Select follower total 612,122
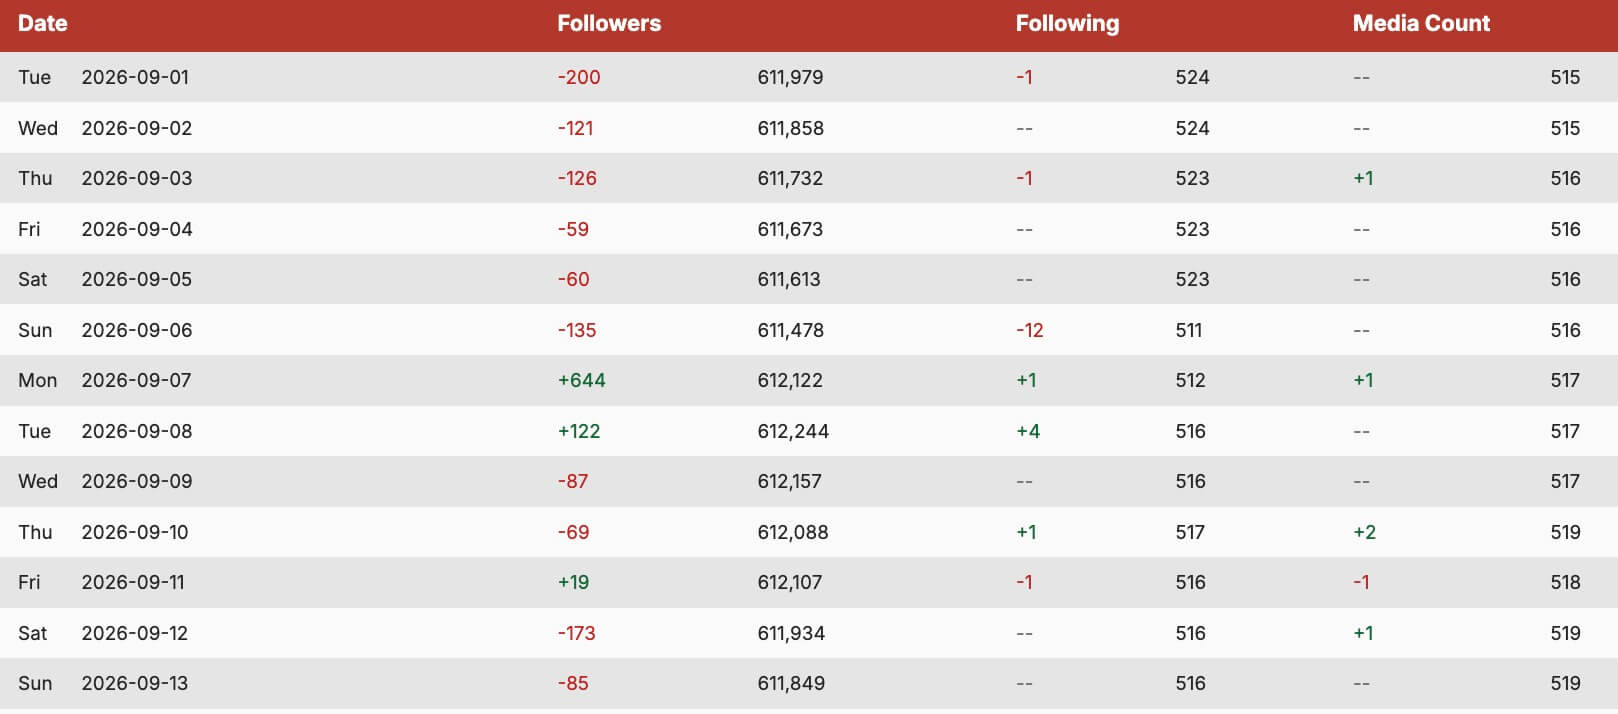The height and width of the screenshot is (714, 1618). pos(790,381)
